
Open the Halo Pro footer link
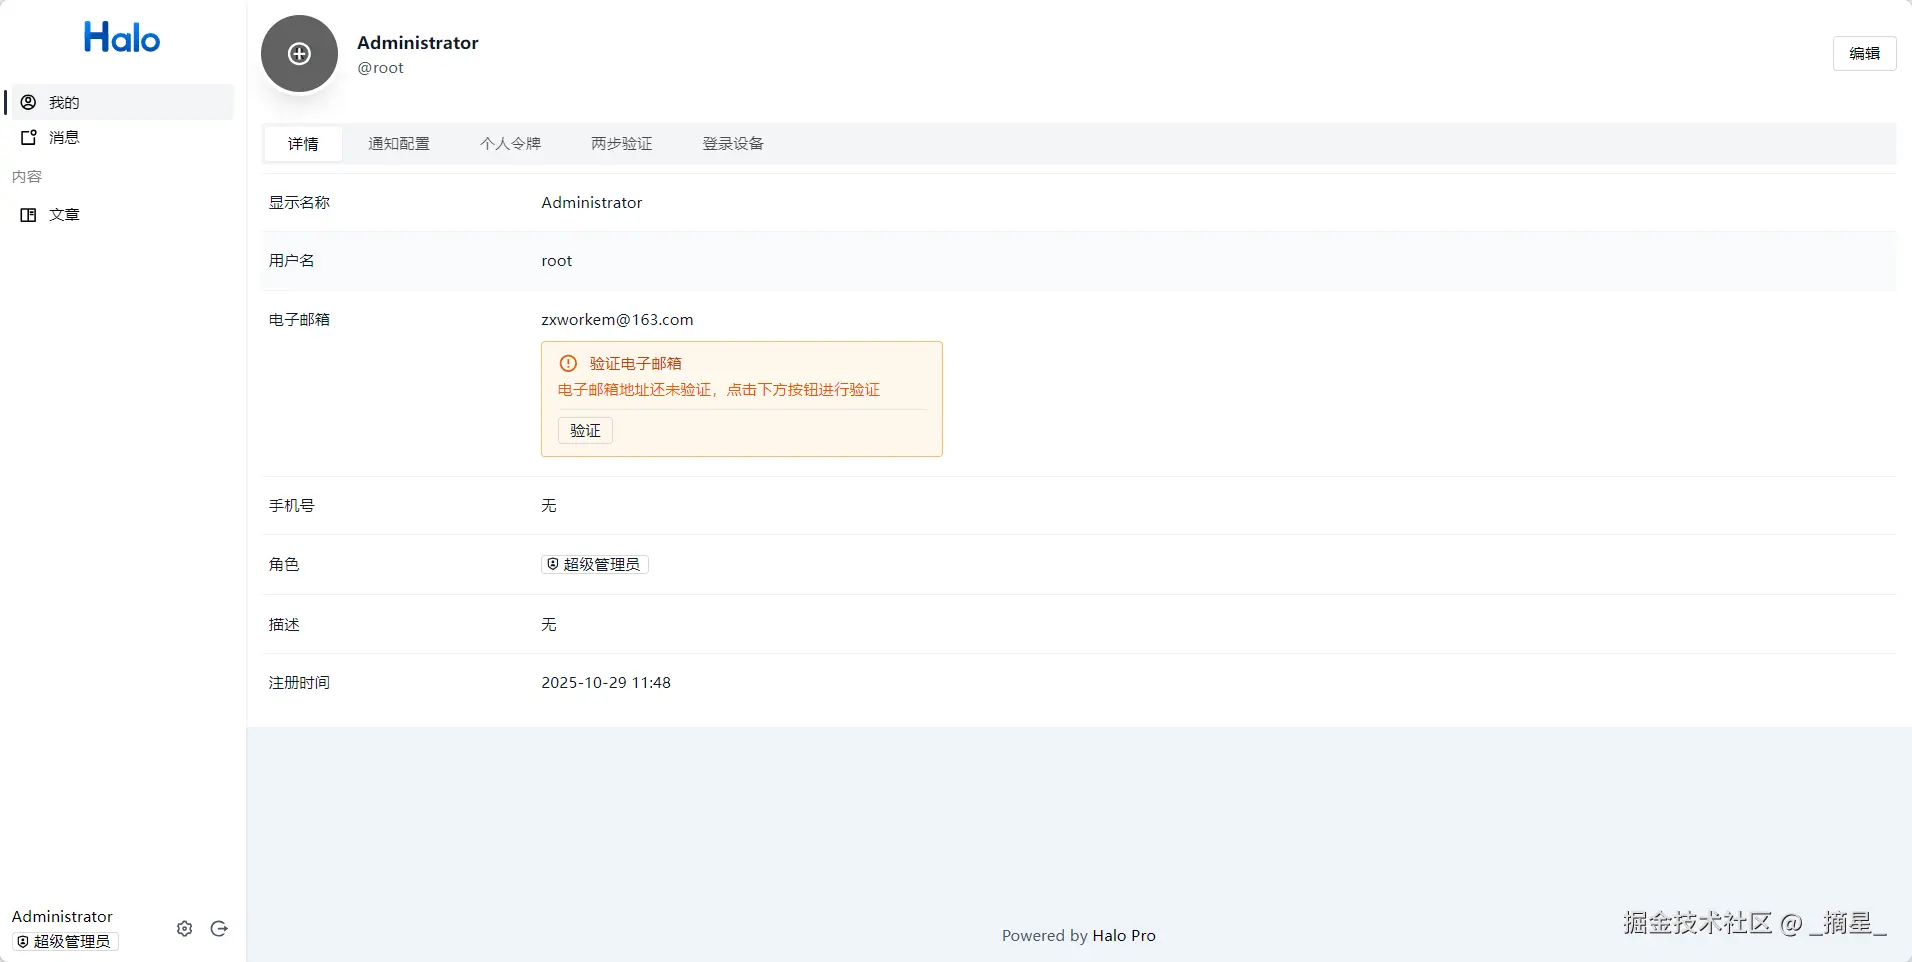(x=1124, y=936)
